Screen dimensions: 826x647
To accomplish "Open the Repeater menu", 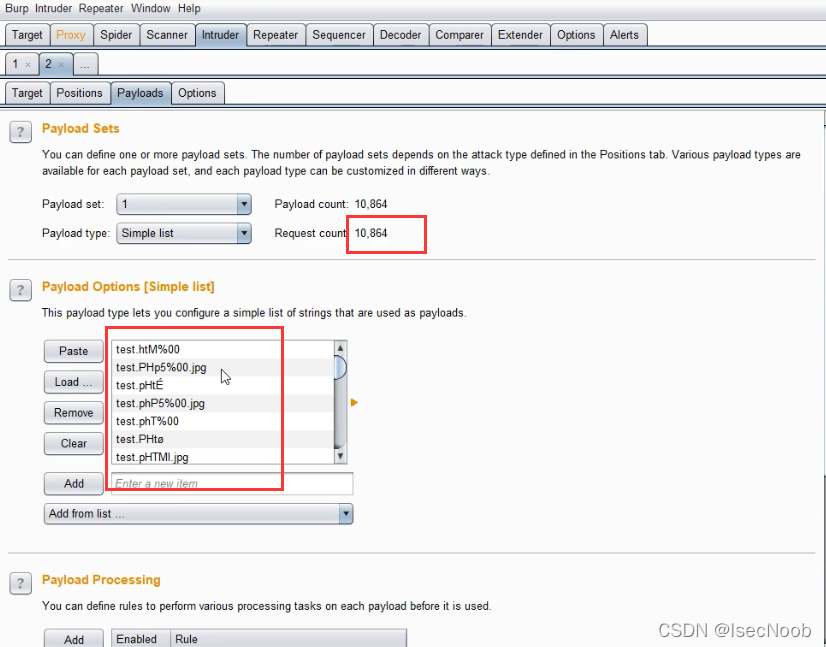I will pos(101,8).
